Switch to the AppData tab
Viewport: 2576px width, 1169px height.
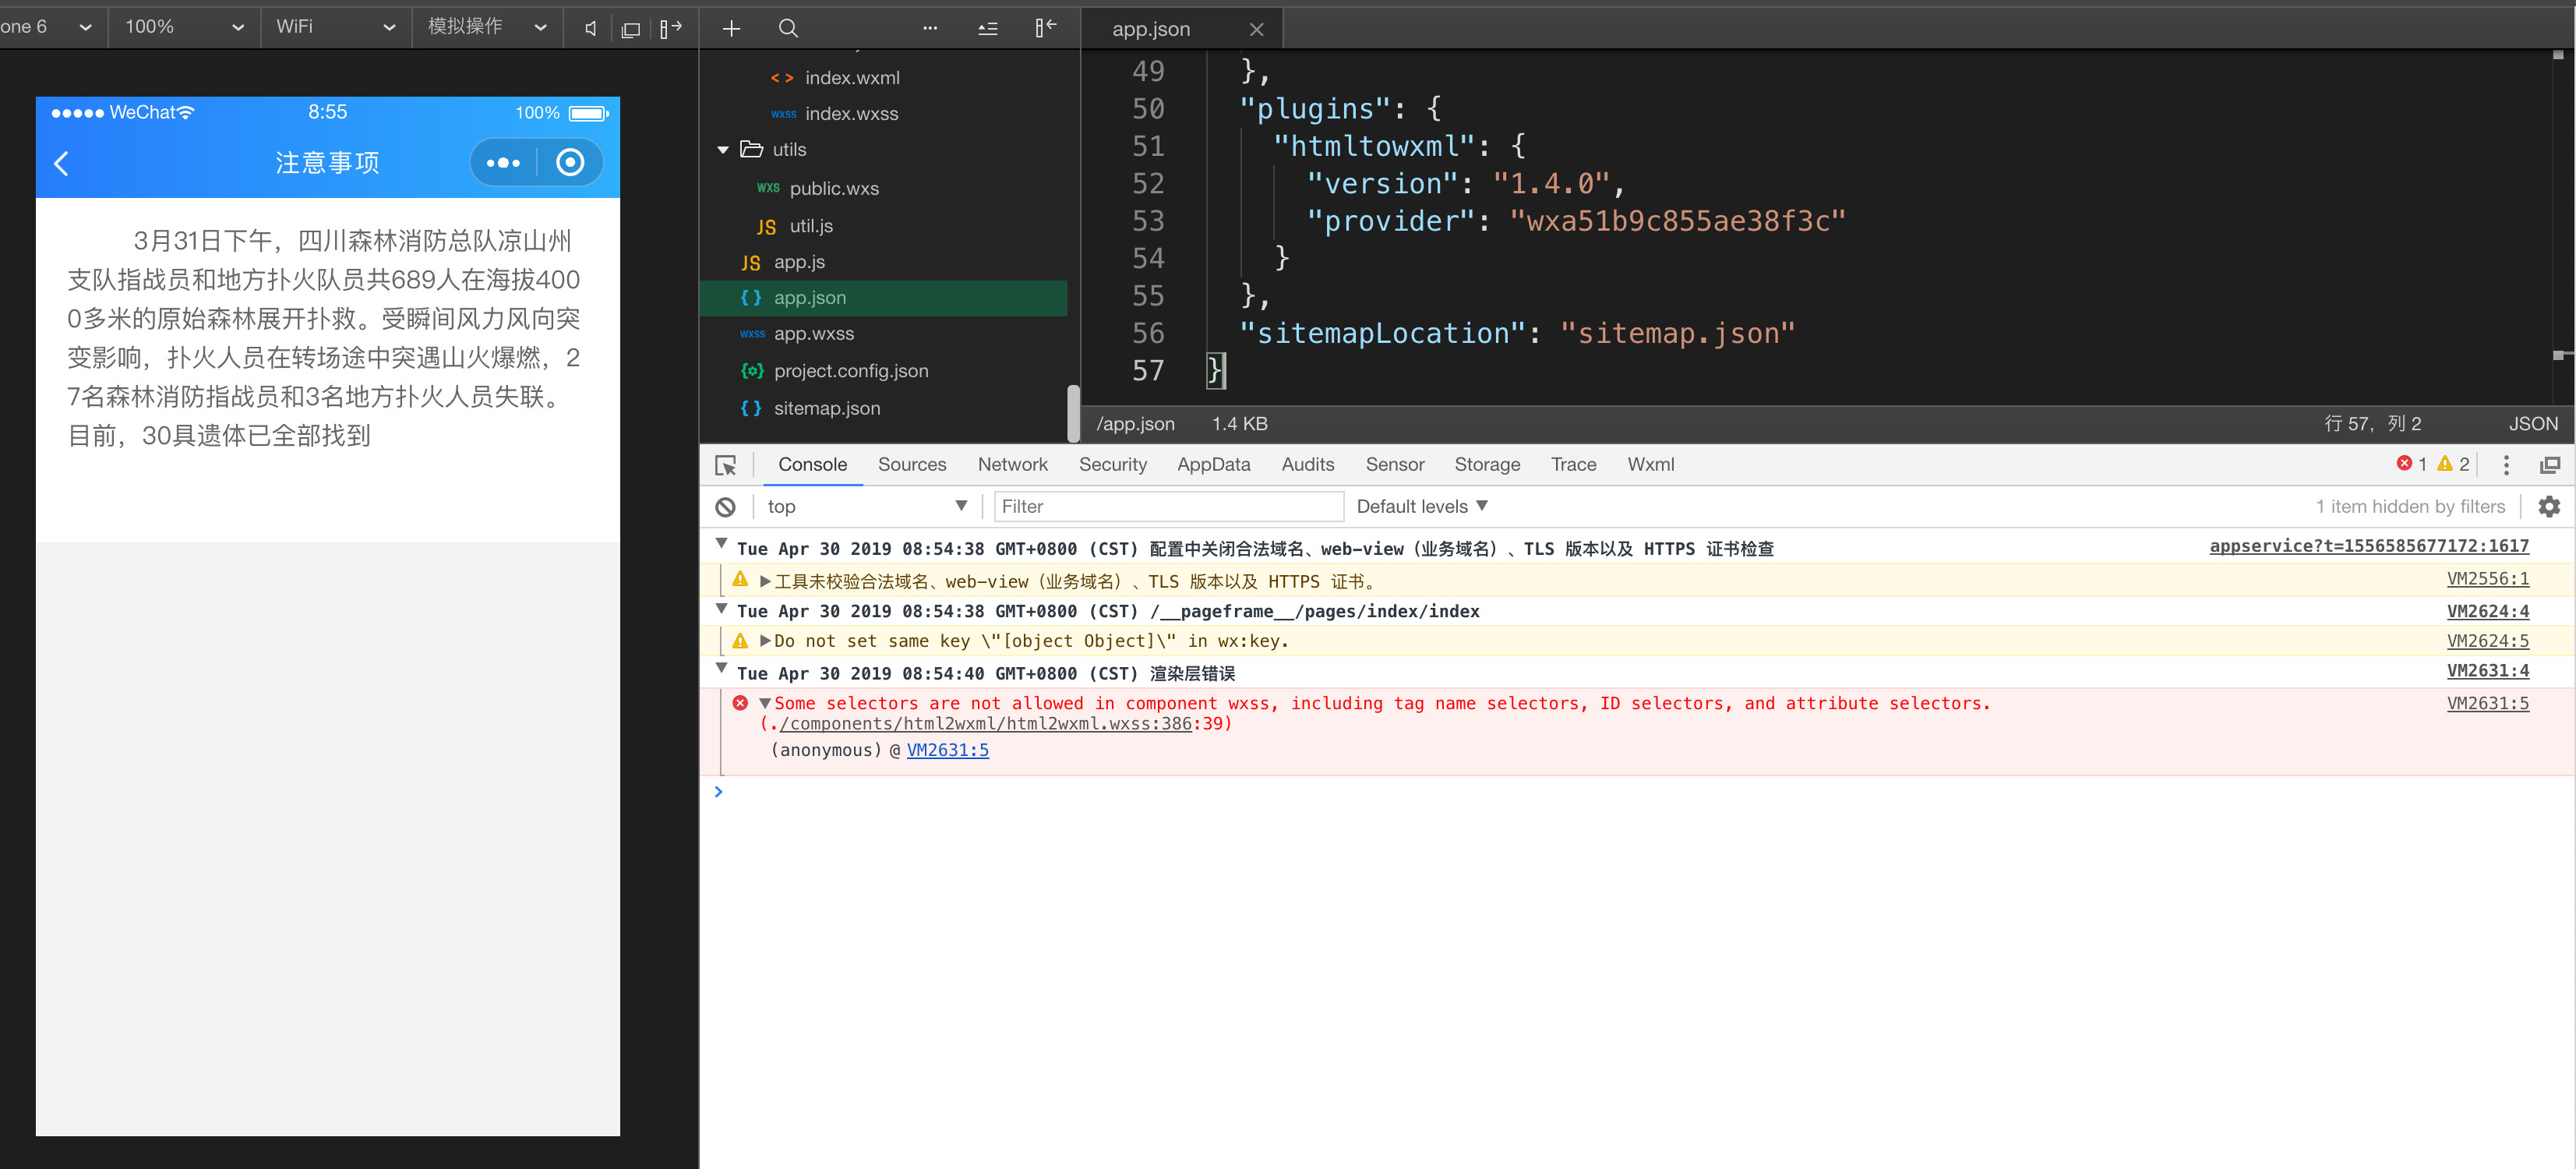click(1213, 465)
